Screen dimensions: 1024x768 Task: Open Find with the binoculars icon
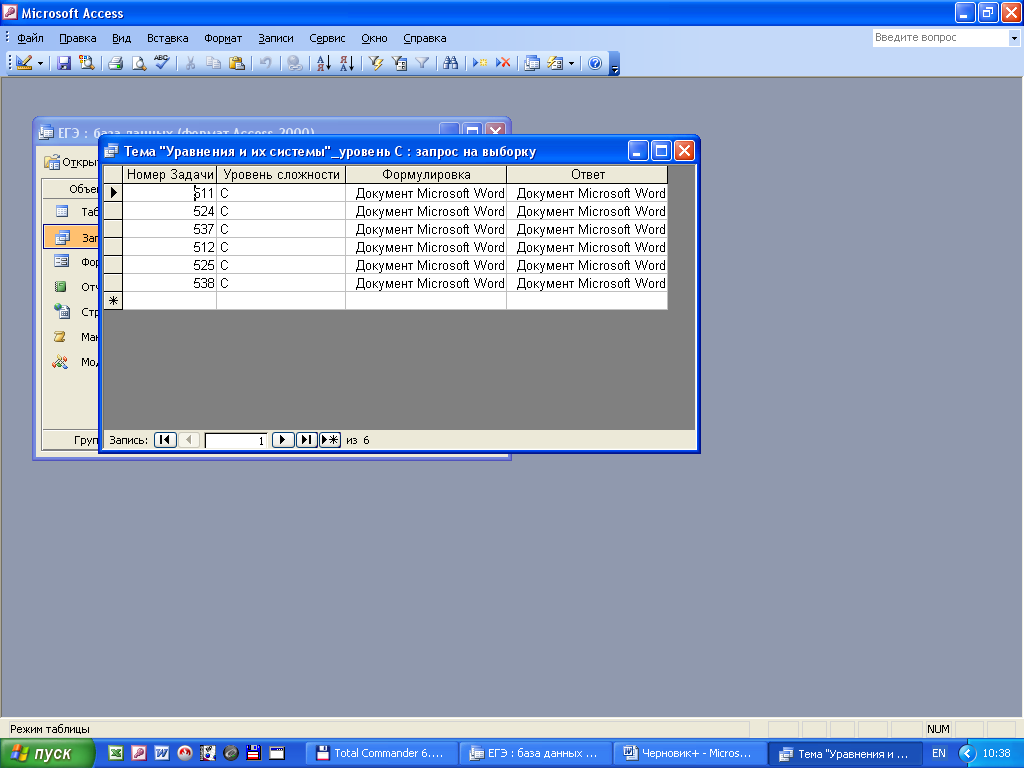(451, 63)
